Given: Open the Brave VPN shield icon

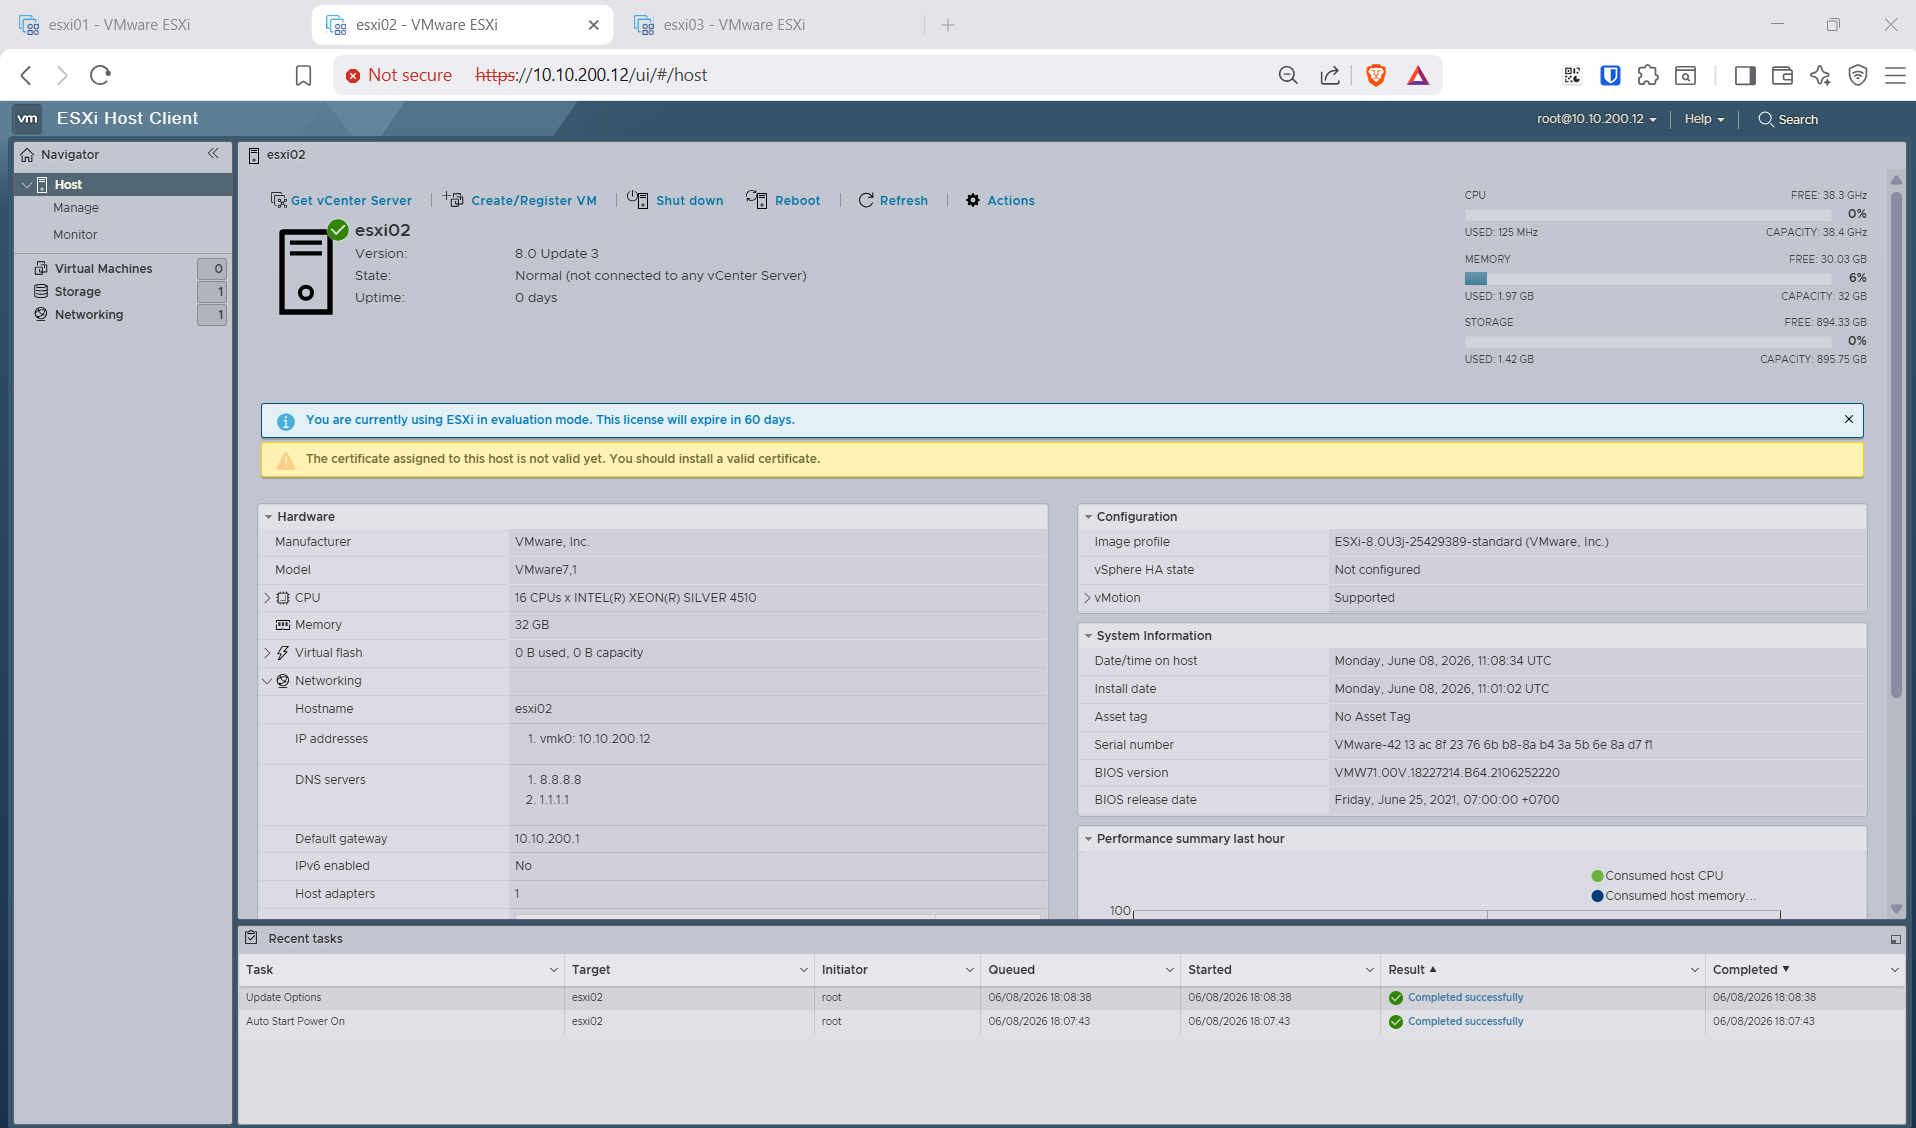Looking at the screenshot, I should pyautogui.click(x=1858, y=75).
